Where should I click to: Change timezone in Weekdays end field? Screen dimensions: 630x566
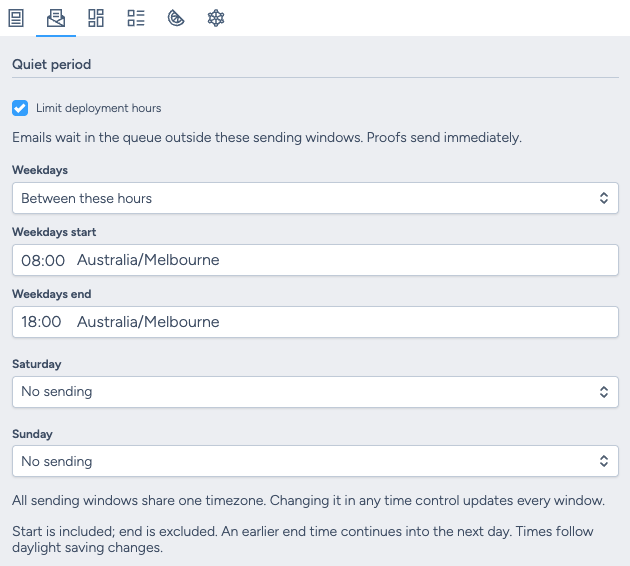tap(148, 322)
